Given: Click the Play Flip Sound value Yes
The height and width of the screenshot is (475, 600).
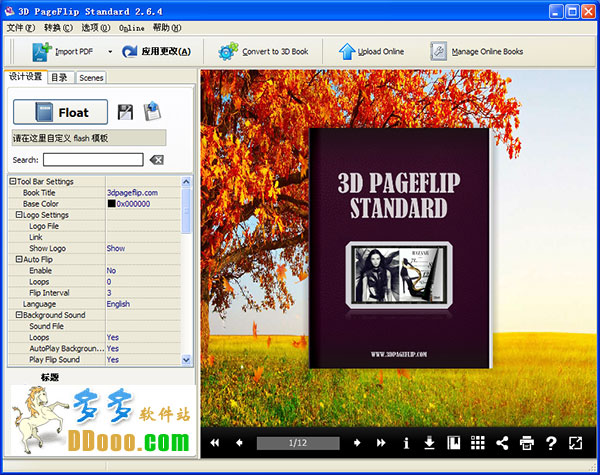Looking at the screenshot, I should pyautogui.click(x=112, y=359).
